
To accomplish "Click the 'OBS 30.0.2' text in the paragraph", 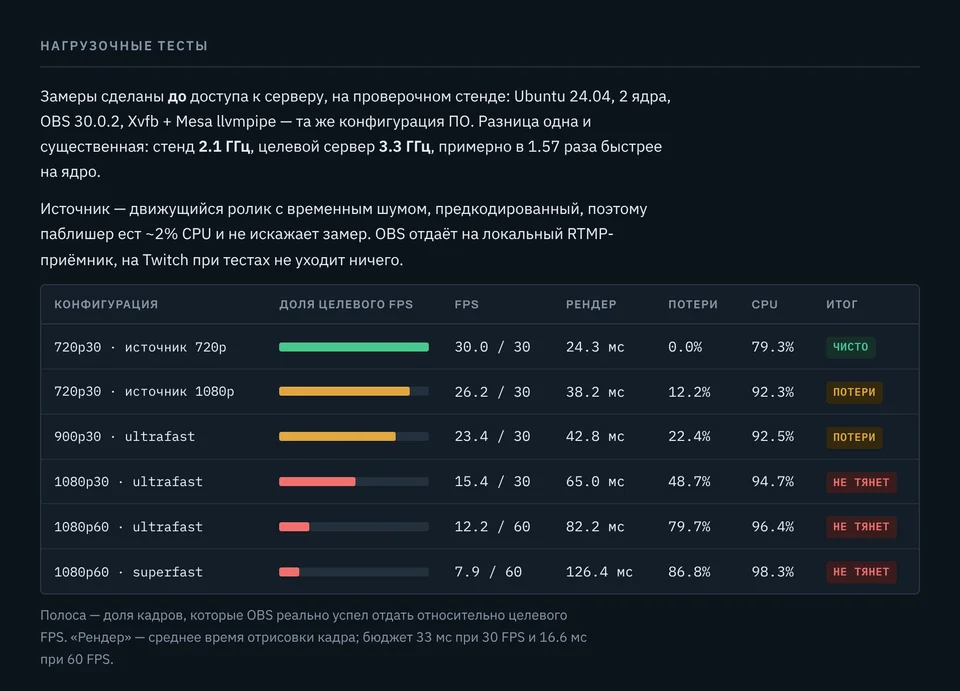I will 80,122.
